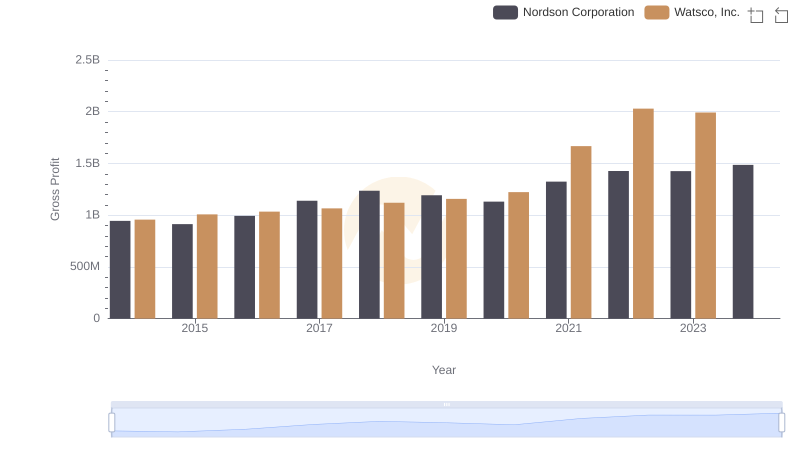Click the 2015 x-axis label

(194, 328)
